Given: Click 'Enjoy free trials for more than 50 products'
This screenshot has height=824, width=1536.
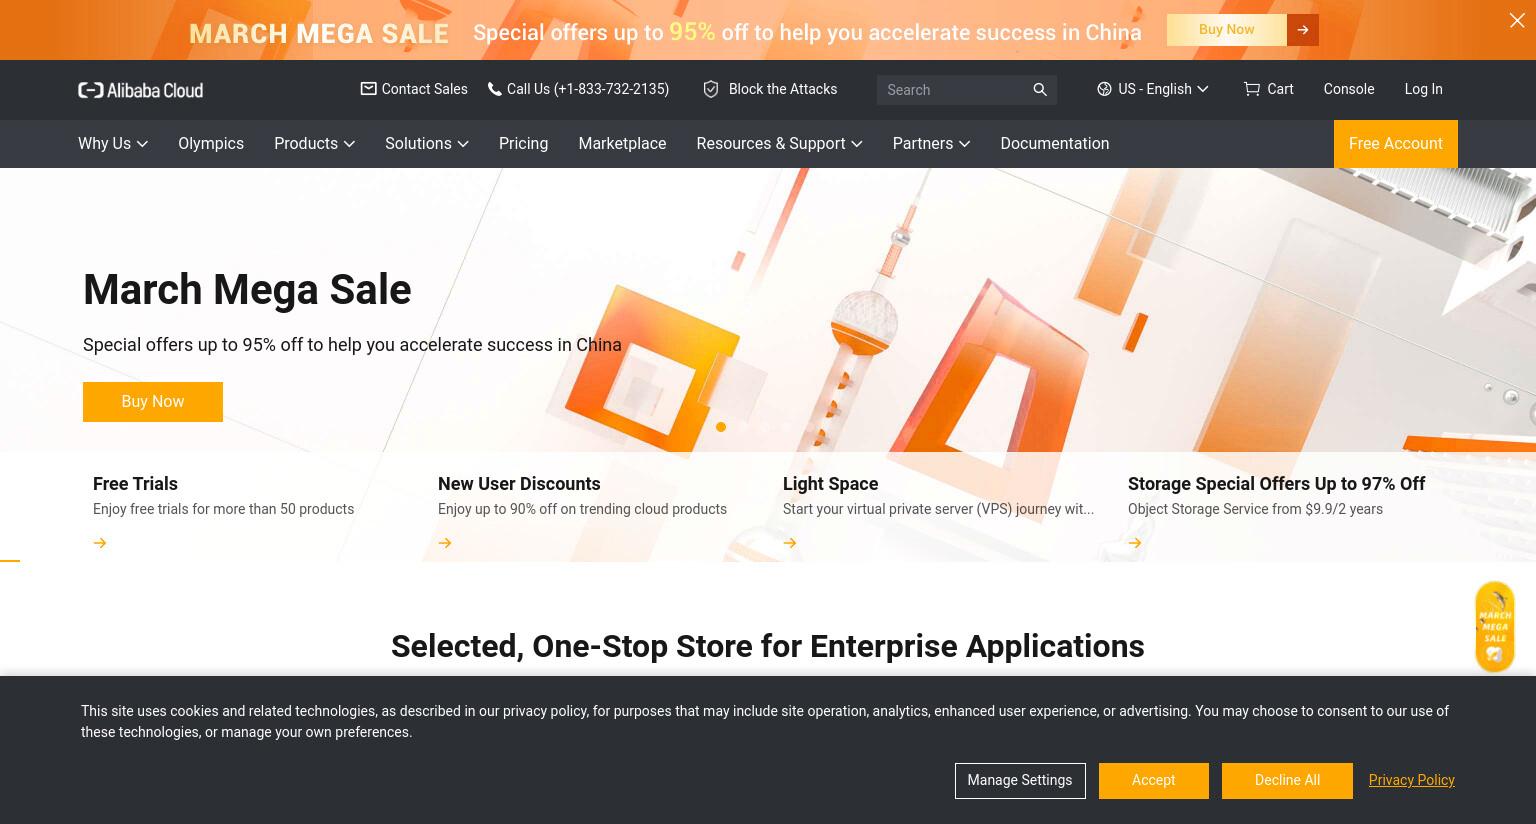Looking at the screenshot, I should coord(223,509).
